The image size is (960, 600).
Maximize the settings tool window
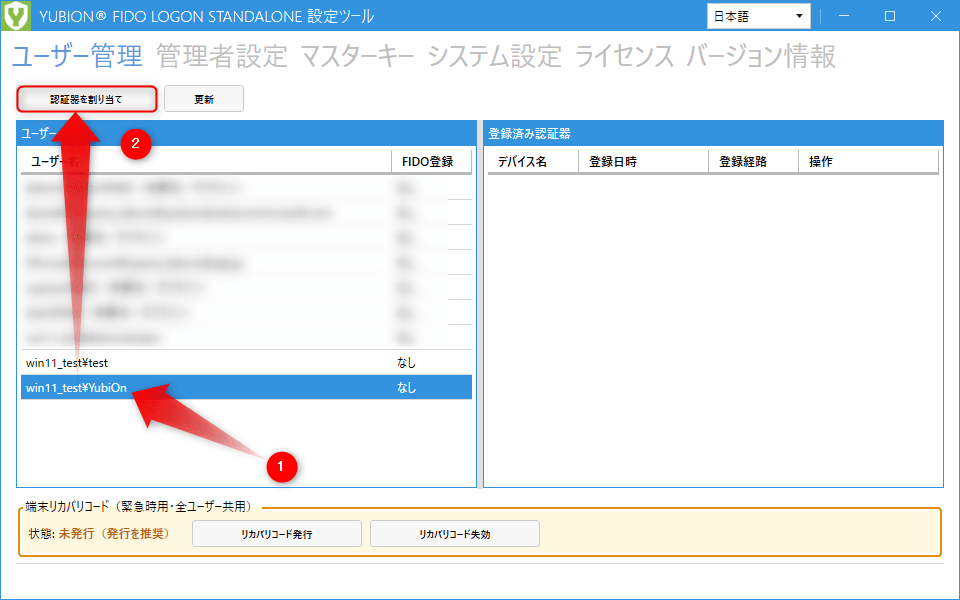coord(890,16)
